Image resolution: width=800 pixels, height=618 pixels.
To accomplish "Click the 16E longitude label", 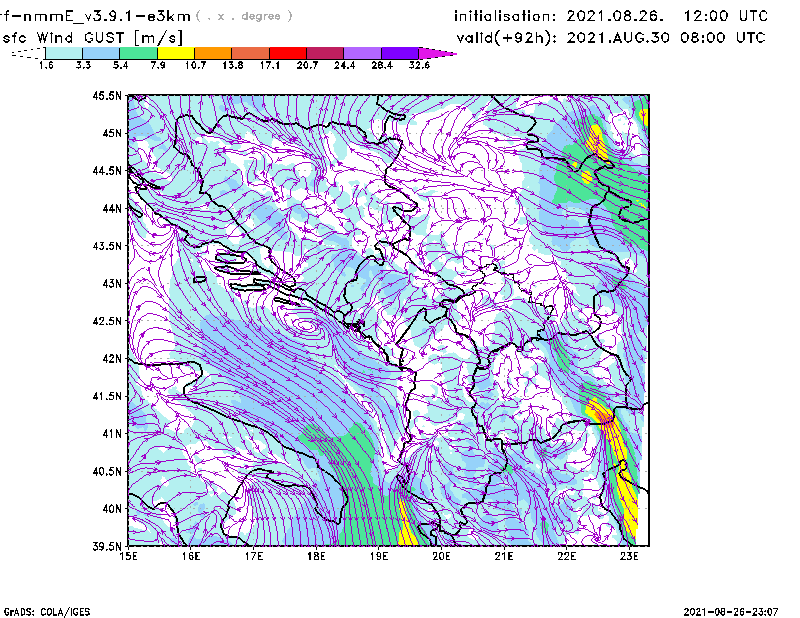I will [x=191, y=556].
